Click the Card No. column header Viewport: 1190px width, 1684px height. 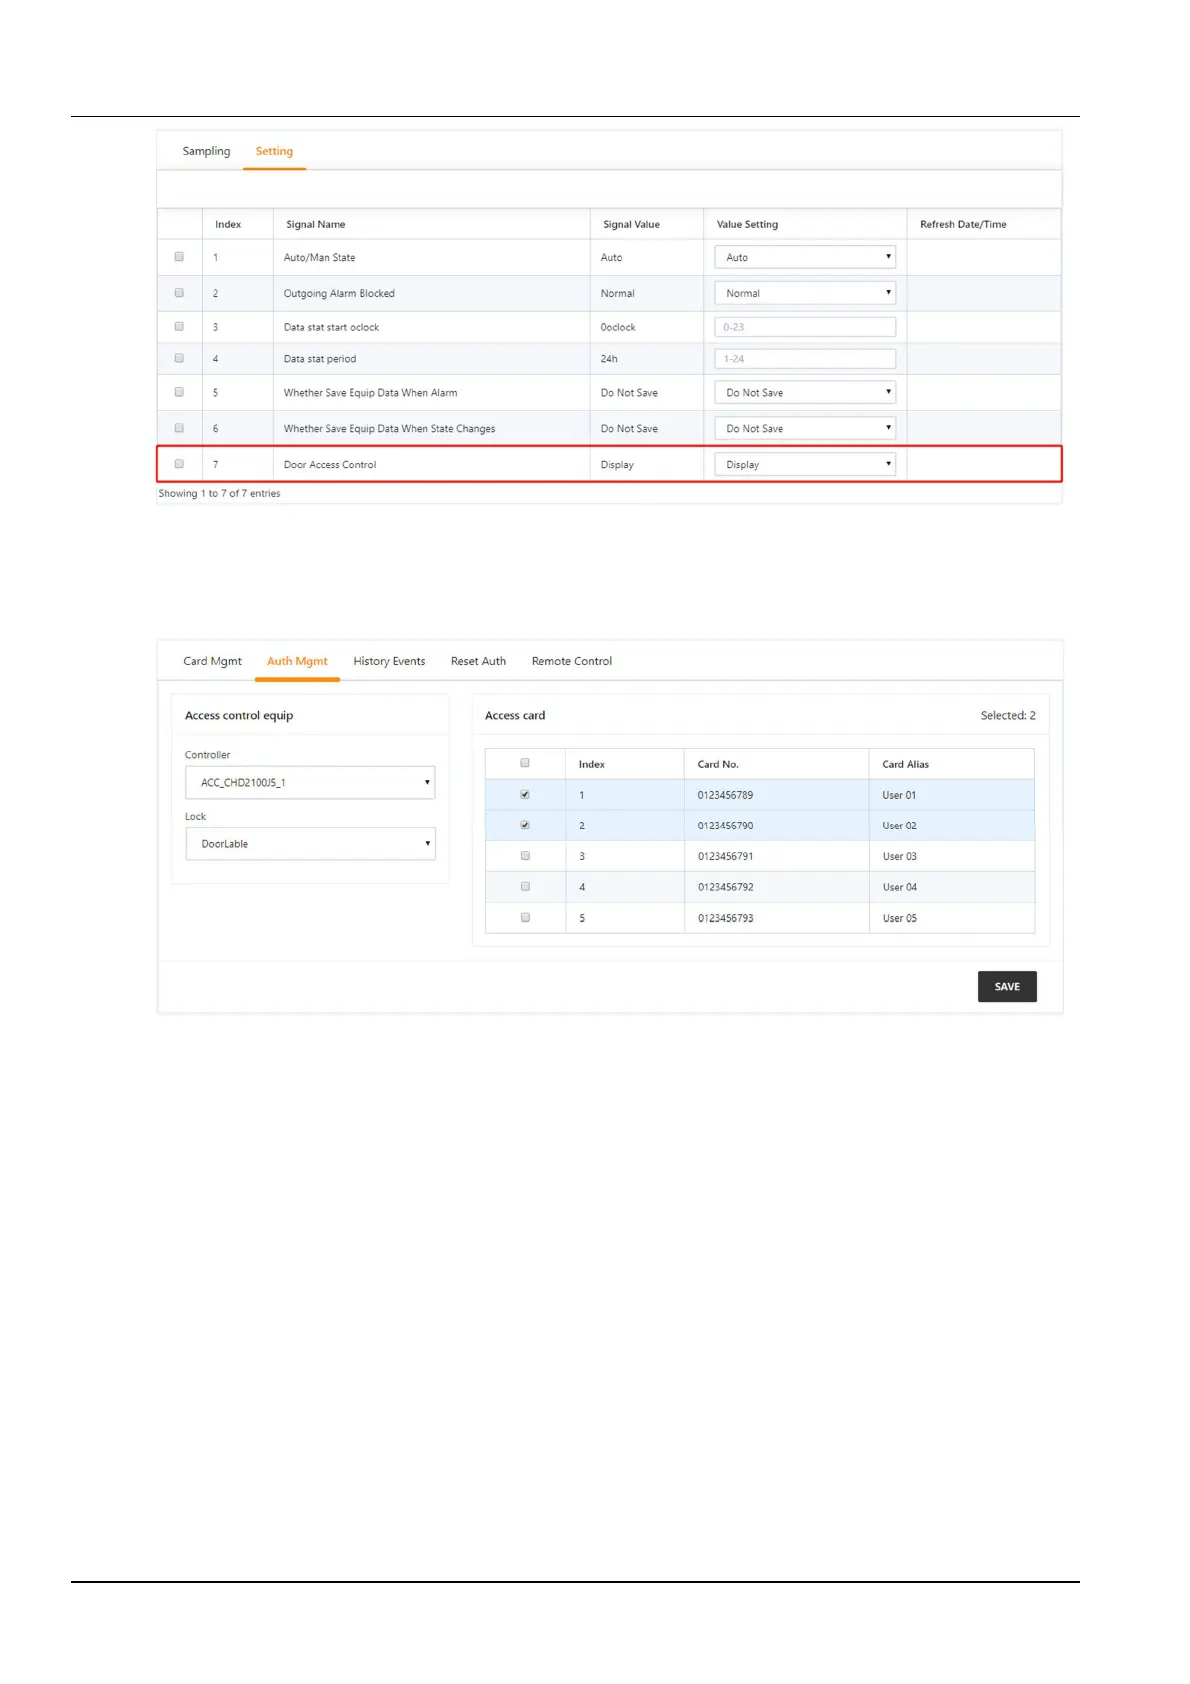tap(718, 764)
